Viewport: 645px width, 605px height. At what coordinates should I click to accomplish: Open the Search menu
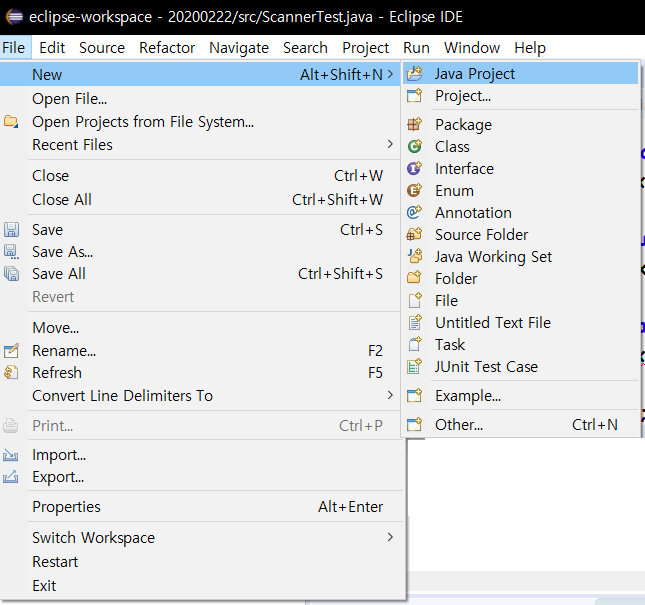pyautogui.click(x=305, y=48)
